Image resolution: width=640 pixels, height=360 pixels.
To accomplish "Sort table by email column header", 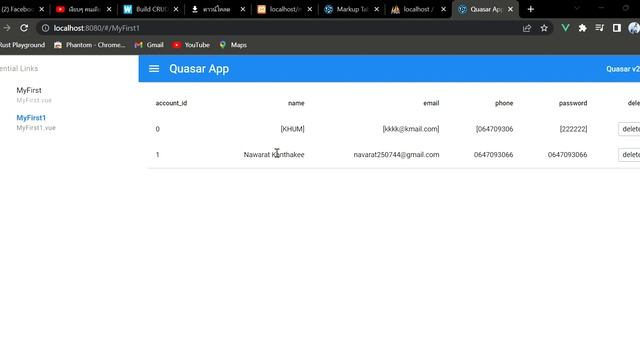I will click(431, 103).
